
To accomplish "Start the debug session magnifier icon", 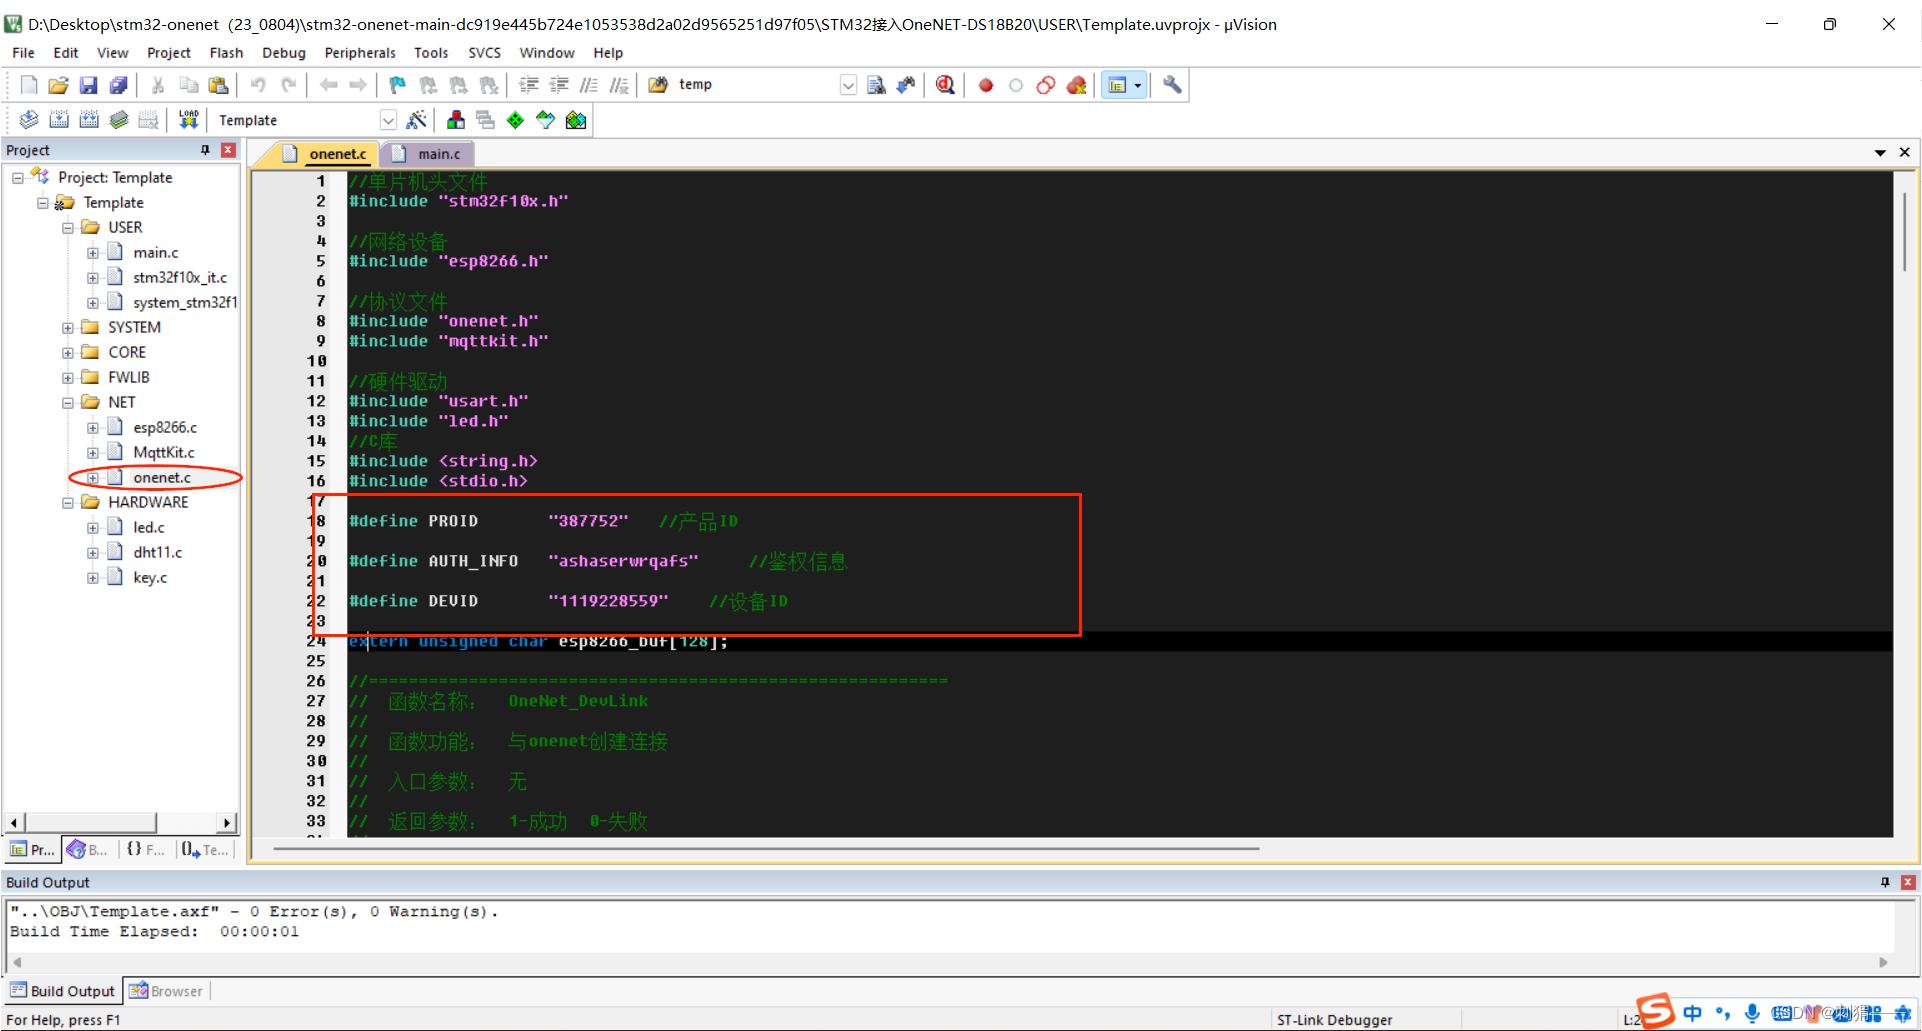I will tap(945, 85).
